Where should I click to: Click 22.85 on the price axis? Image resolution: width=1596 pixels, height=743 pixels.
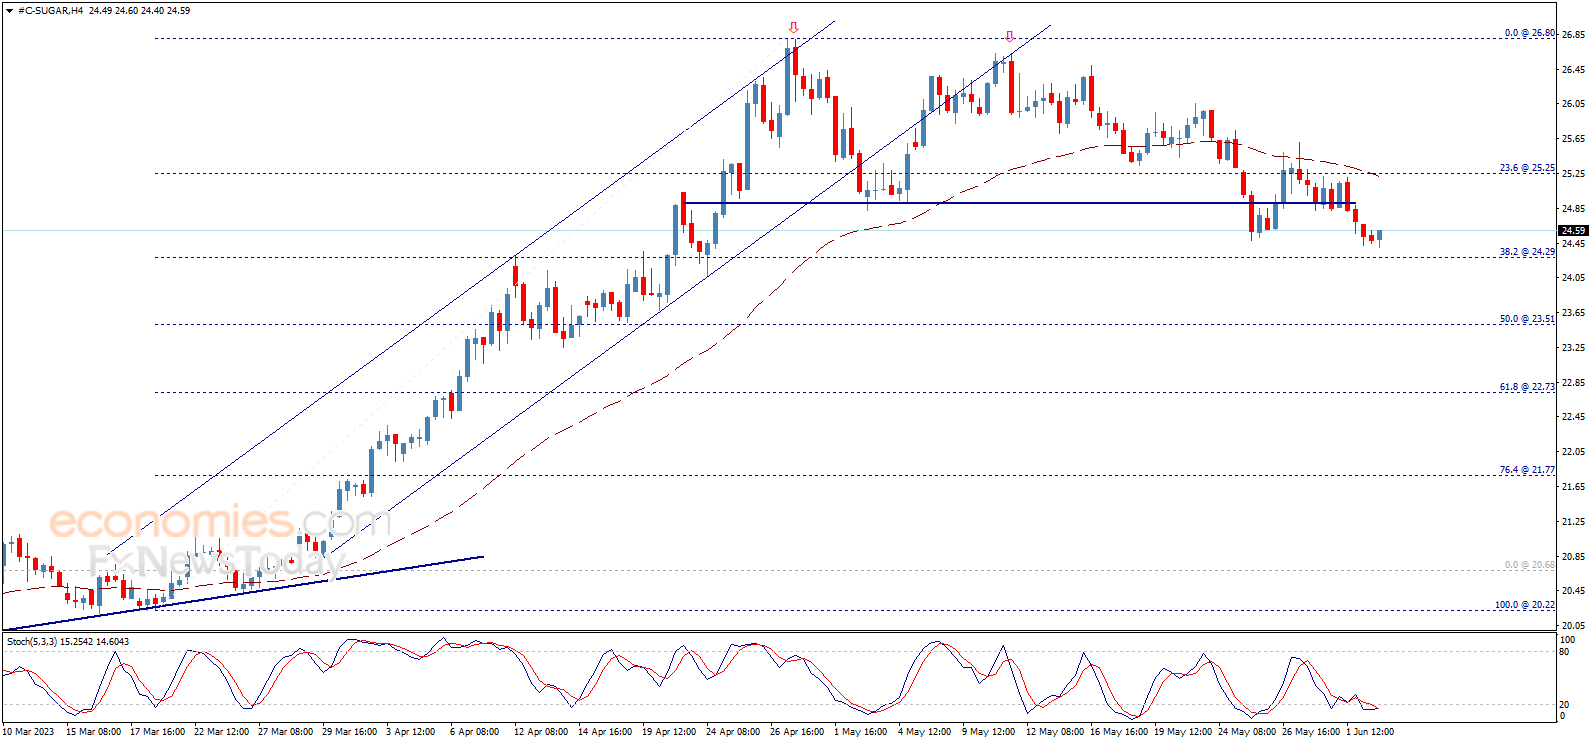pyautogui.click(x=1573, y=382)
